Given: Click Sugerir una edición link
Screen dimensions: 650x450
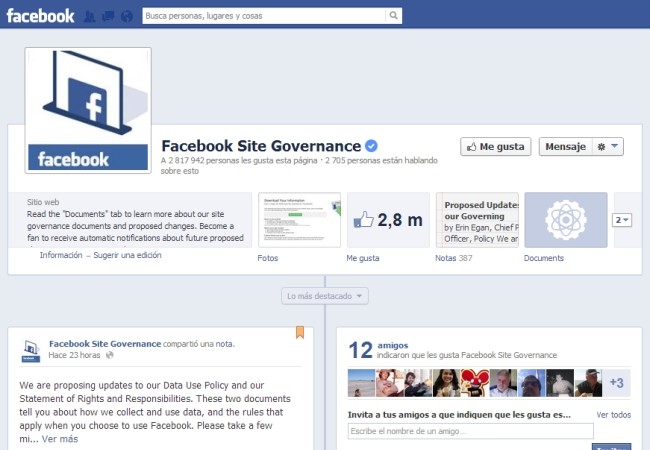Looking at the screenshot, I should [x=127, y=255].
